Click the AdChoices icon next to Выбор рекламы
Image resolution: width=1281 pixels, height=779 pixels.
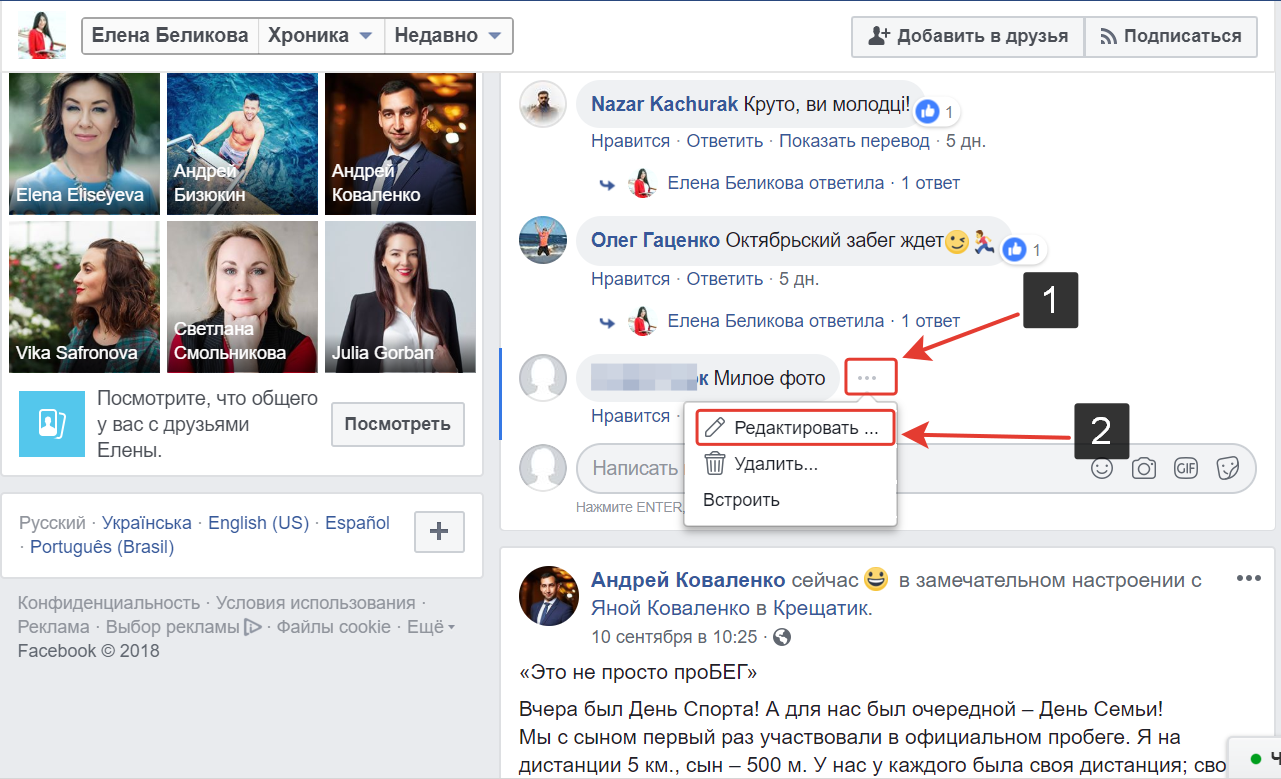(255, 626)
